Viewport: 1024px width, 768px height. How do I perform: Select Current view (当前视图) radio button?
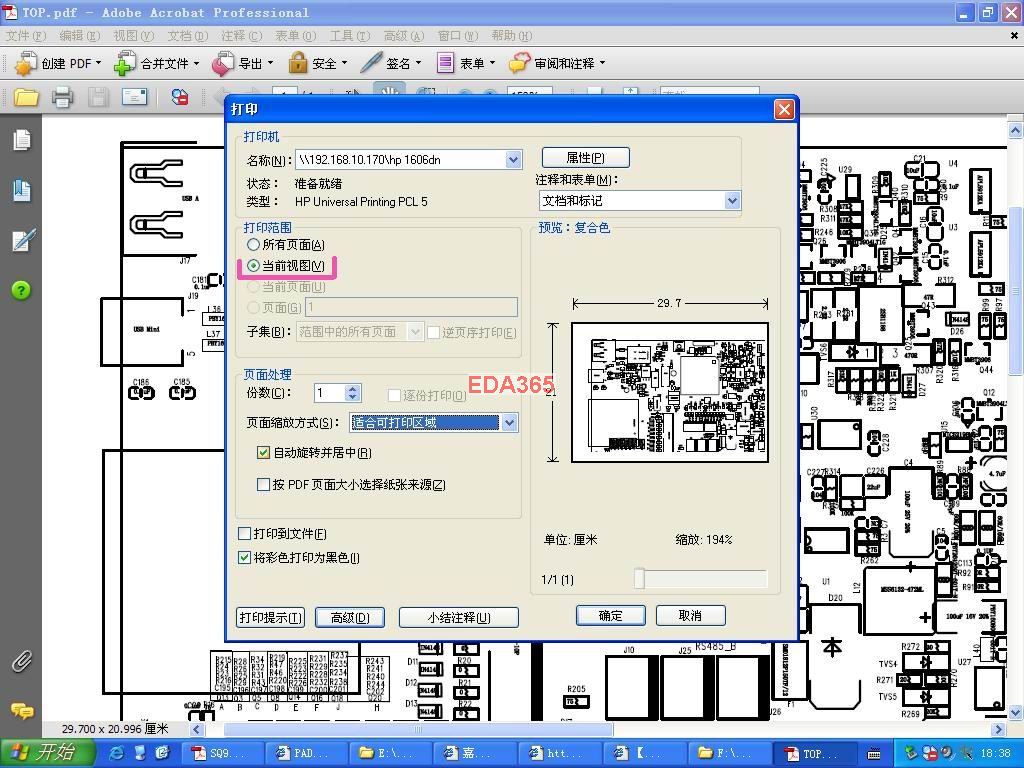point(253,266)
